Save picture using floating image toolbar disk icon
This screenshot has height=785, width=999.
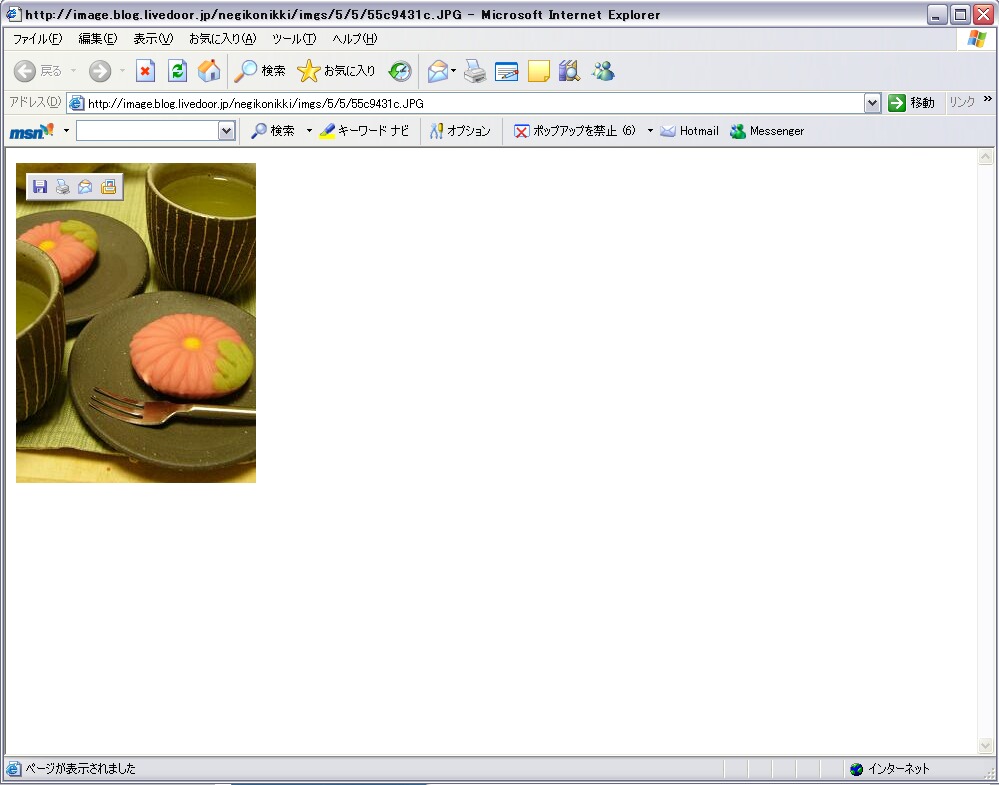(x=40, y=187)
